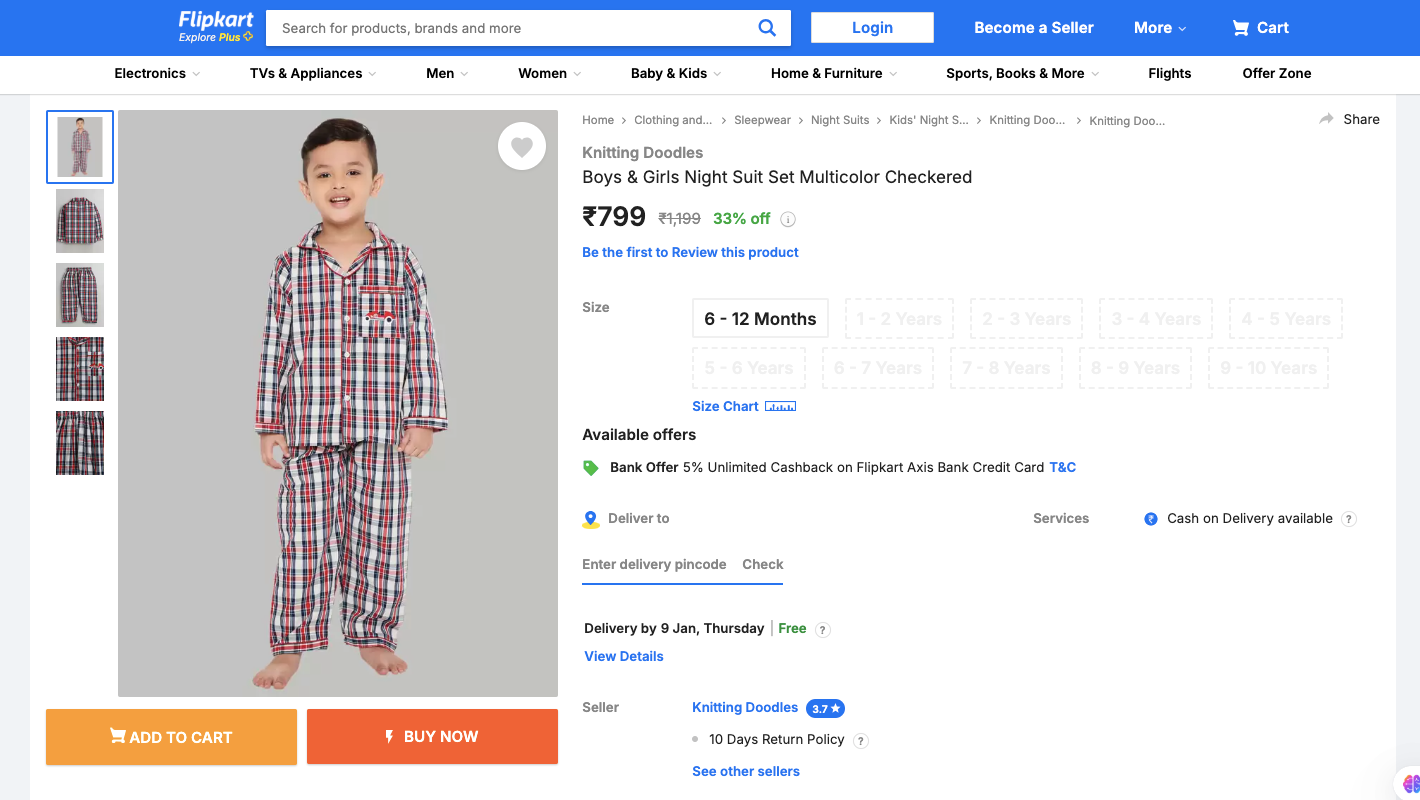1420x800 pixels.
Task: Add product to wishlist with heart icon
Action: point(522,147)
